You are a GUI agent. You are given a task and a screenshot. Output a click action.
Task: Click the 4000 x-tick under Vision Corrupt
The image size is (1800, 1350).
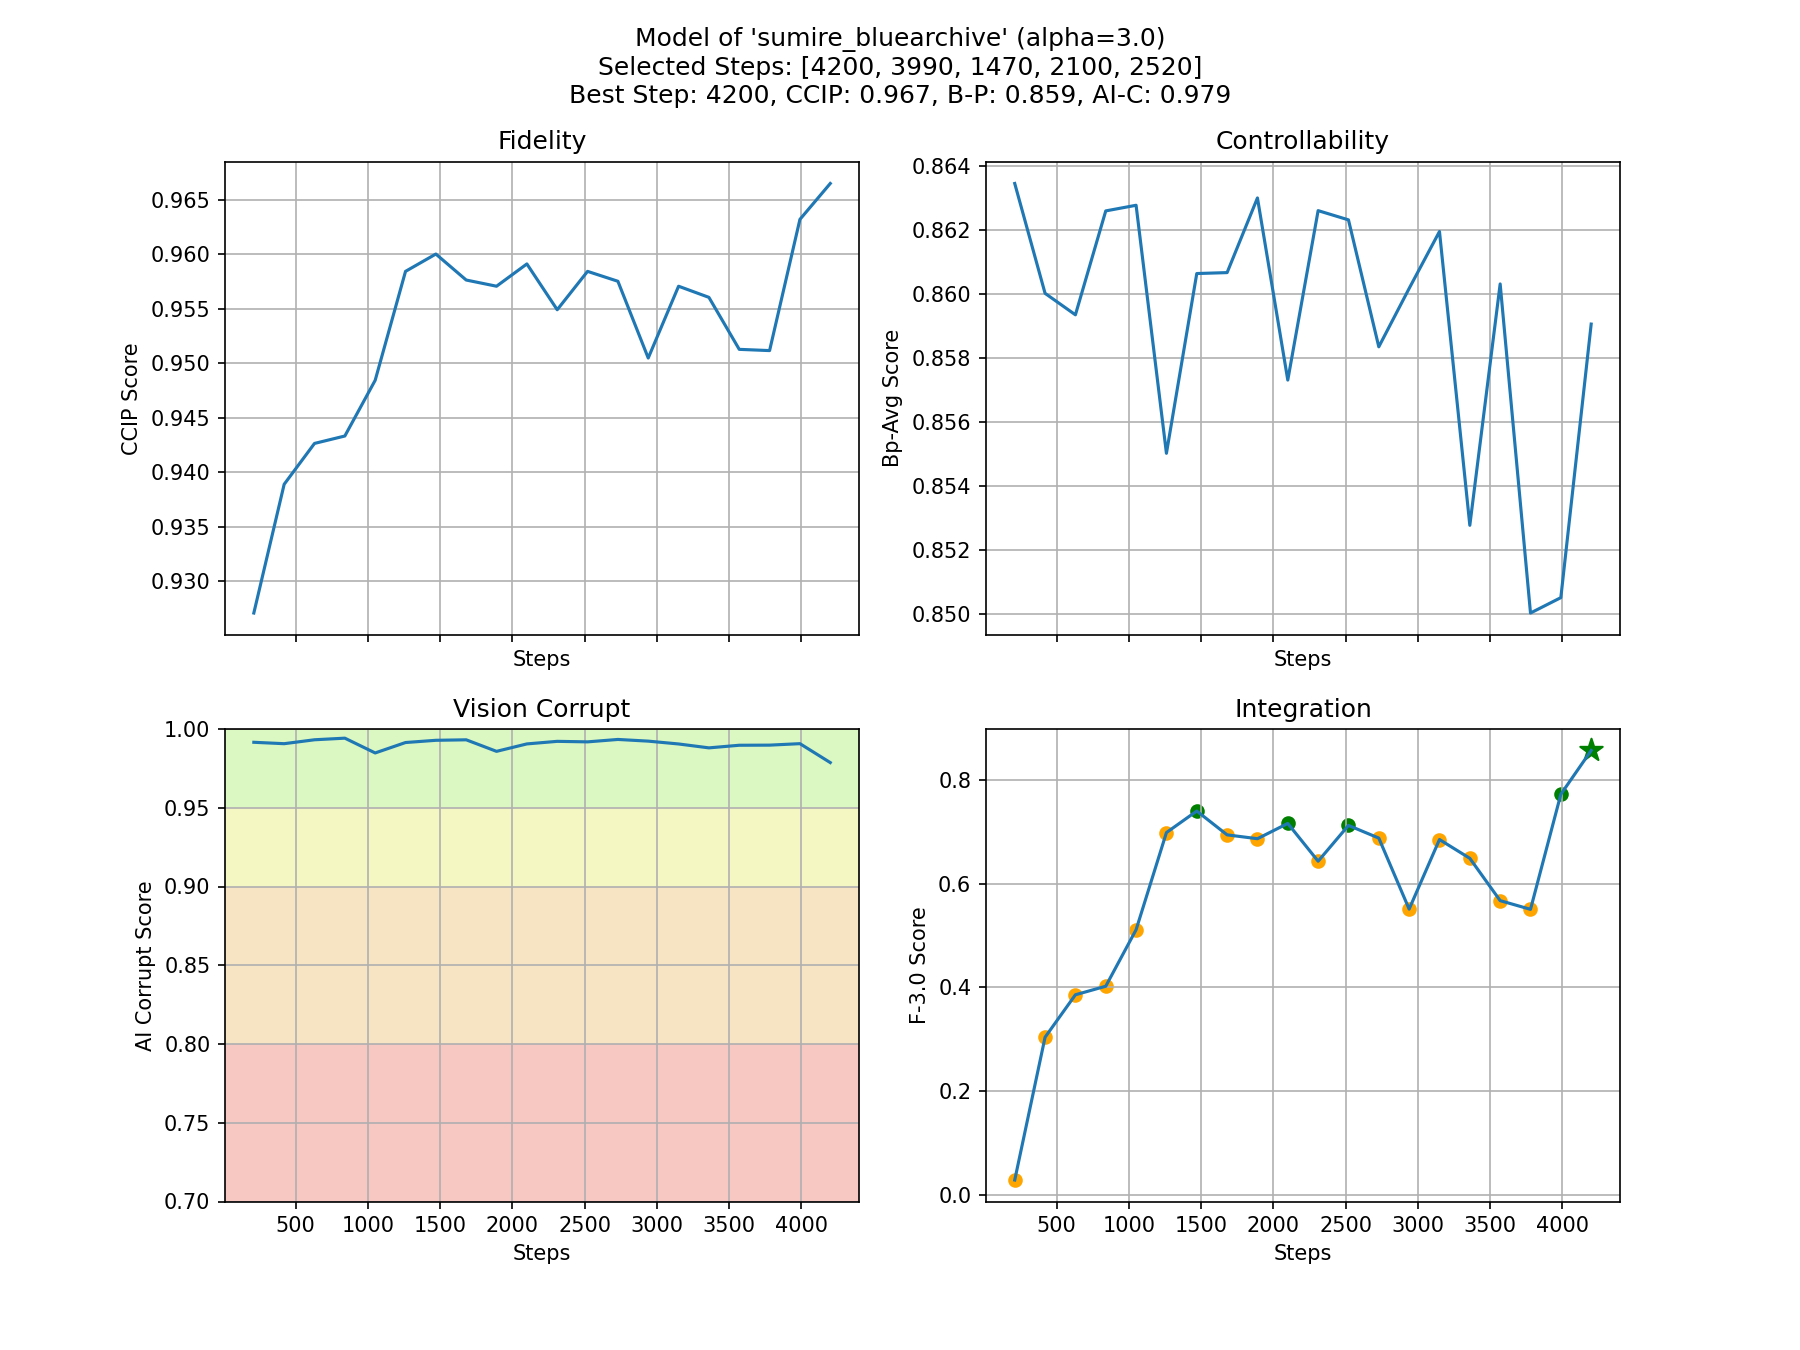pyautogui.click(x=800, y=1224)
